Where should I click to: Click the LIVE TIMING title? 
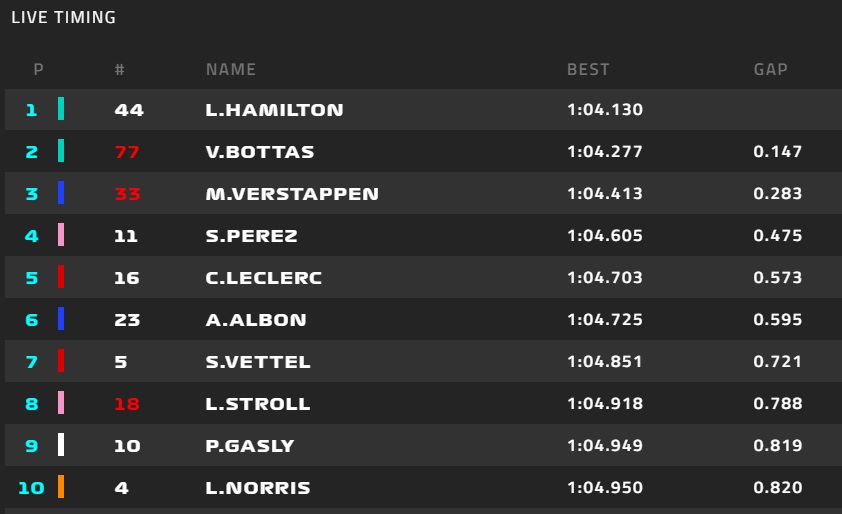63,17
